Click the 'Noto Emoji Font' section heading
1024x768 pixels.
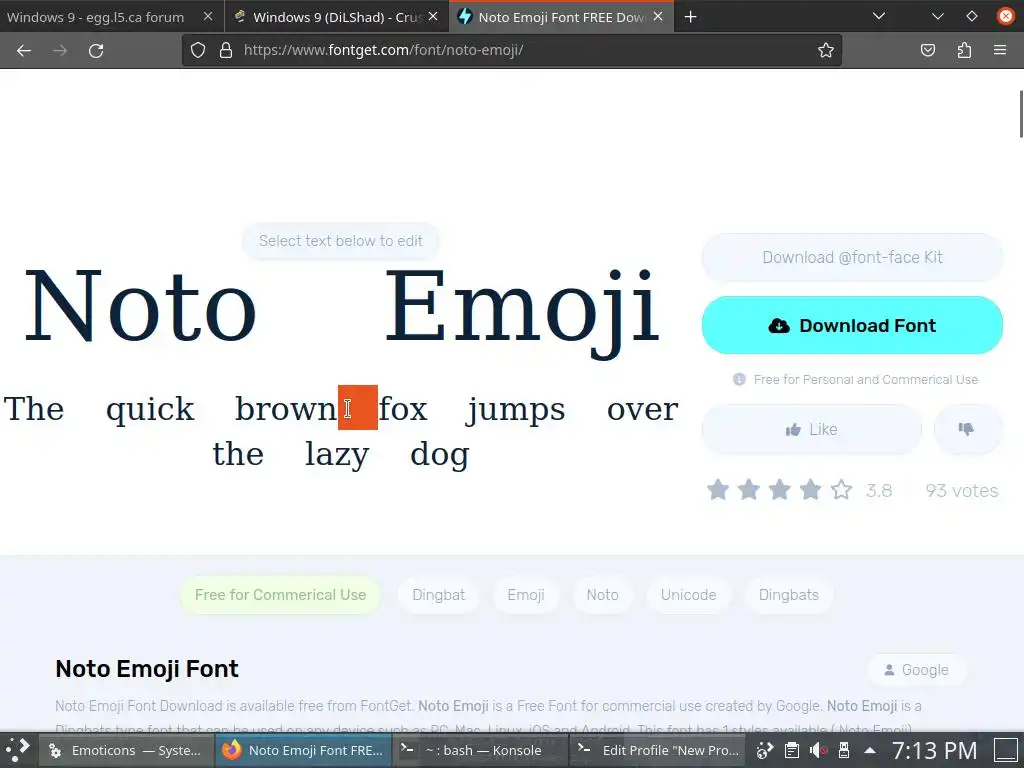tap(147, 669)
